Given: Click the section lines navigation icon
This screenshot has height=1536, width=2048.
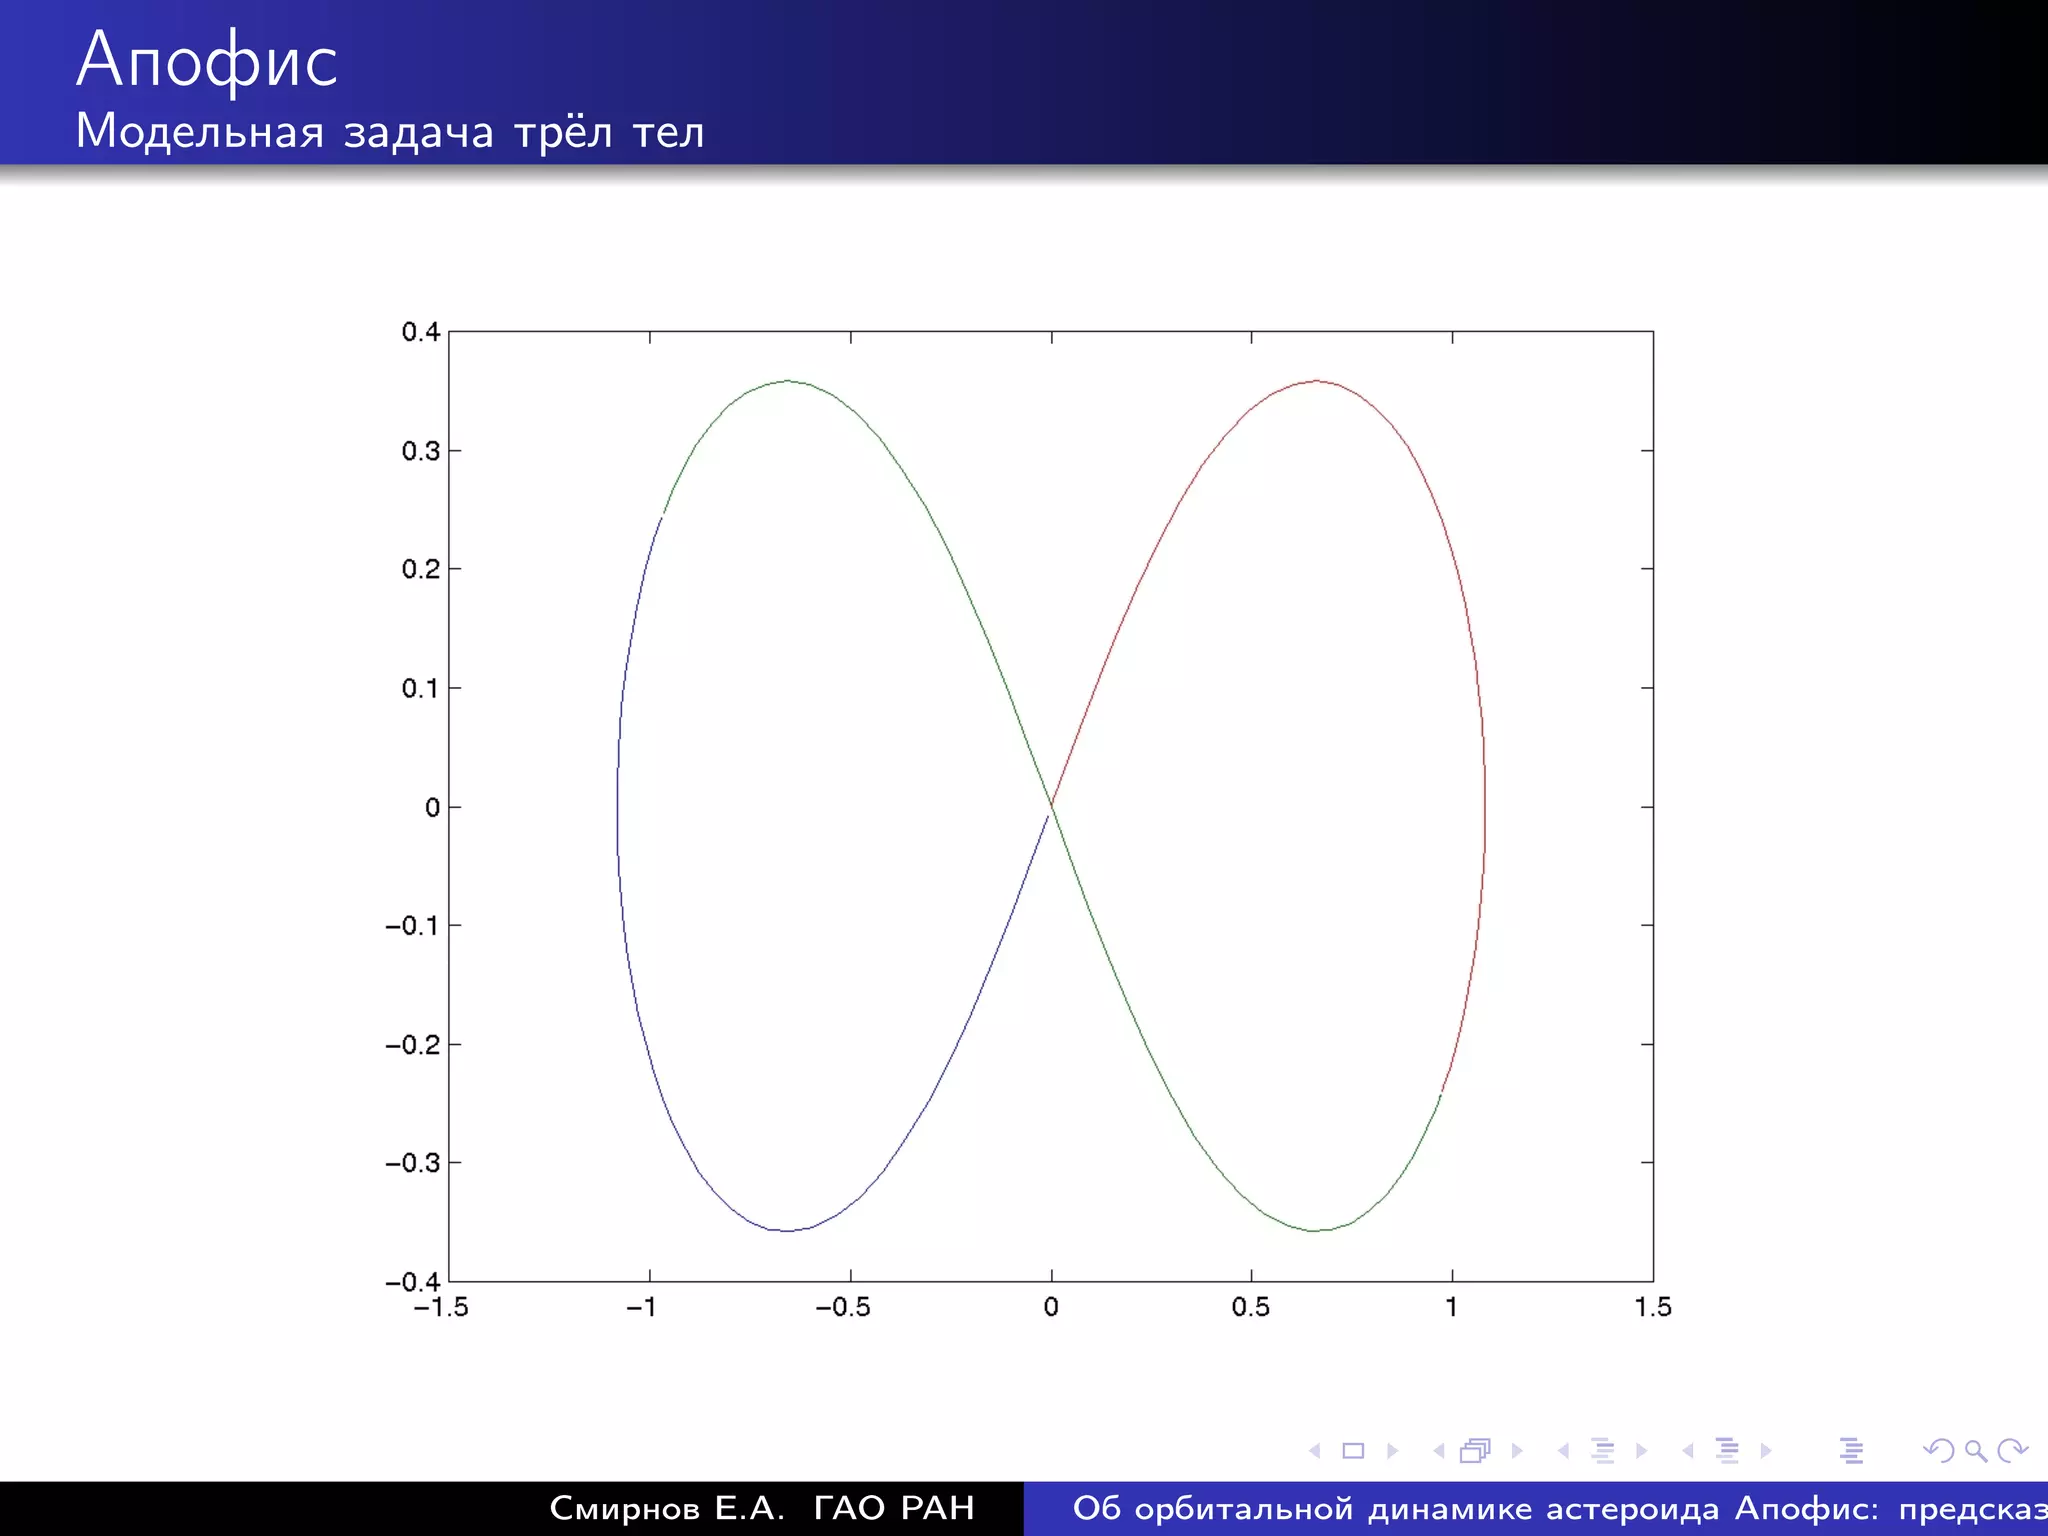Looking at the screenshot, I should (1727, 1451).
